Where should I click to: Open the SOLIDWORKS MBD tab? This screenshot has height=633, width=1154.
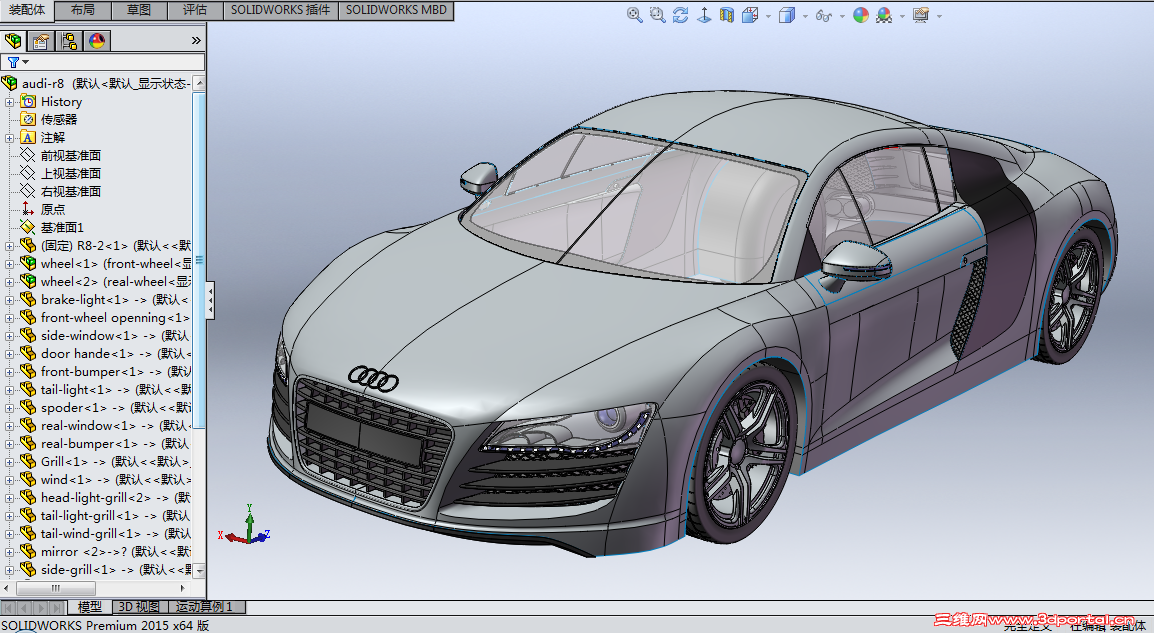pos(397,10)
